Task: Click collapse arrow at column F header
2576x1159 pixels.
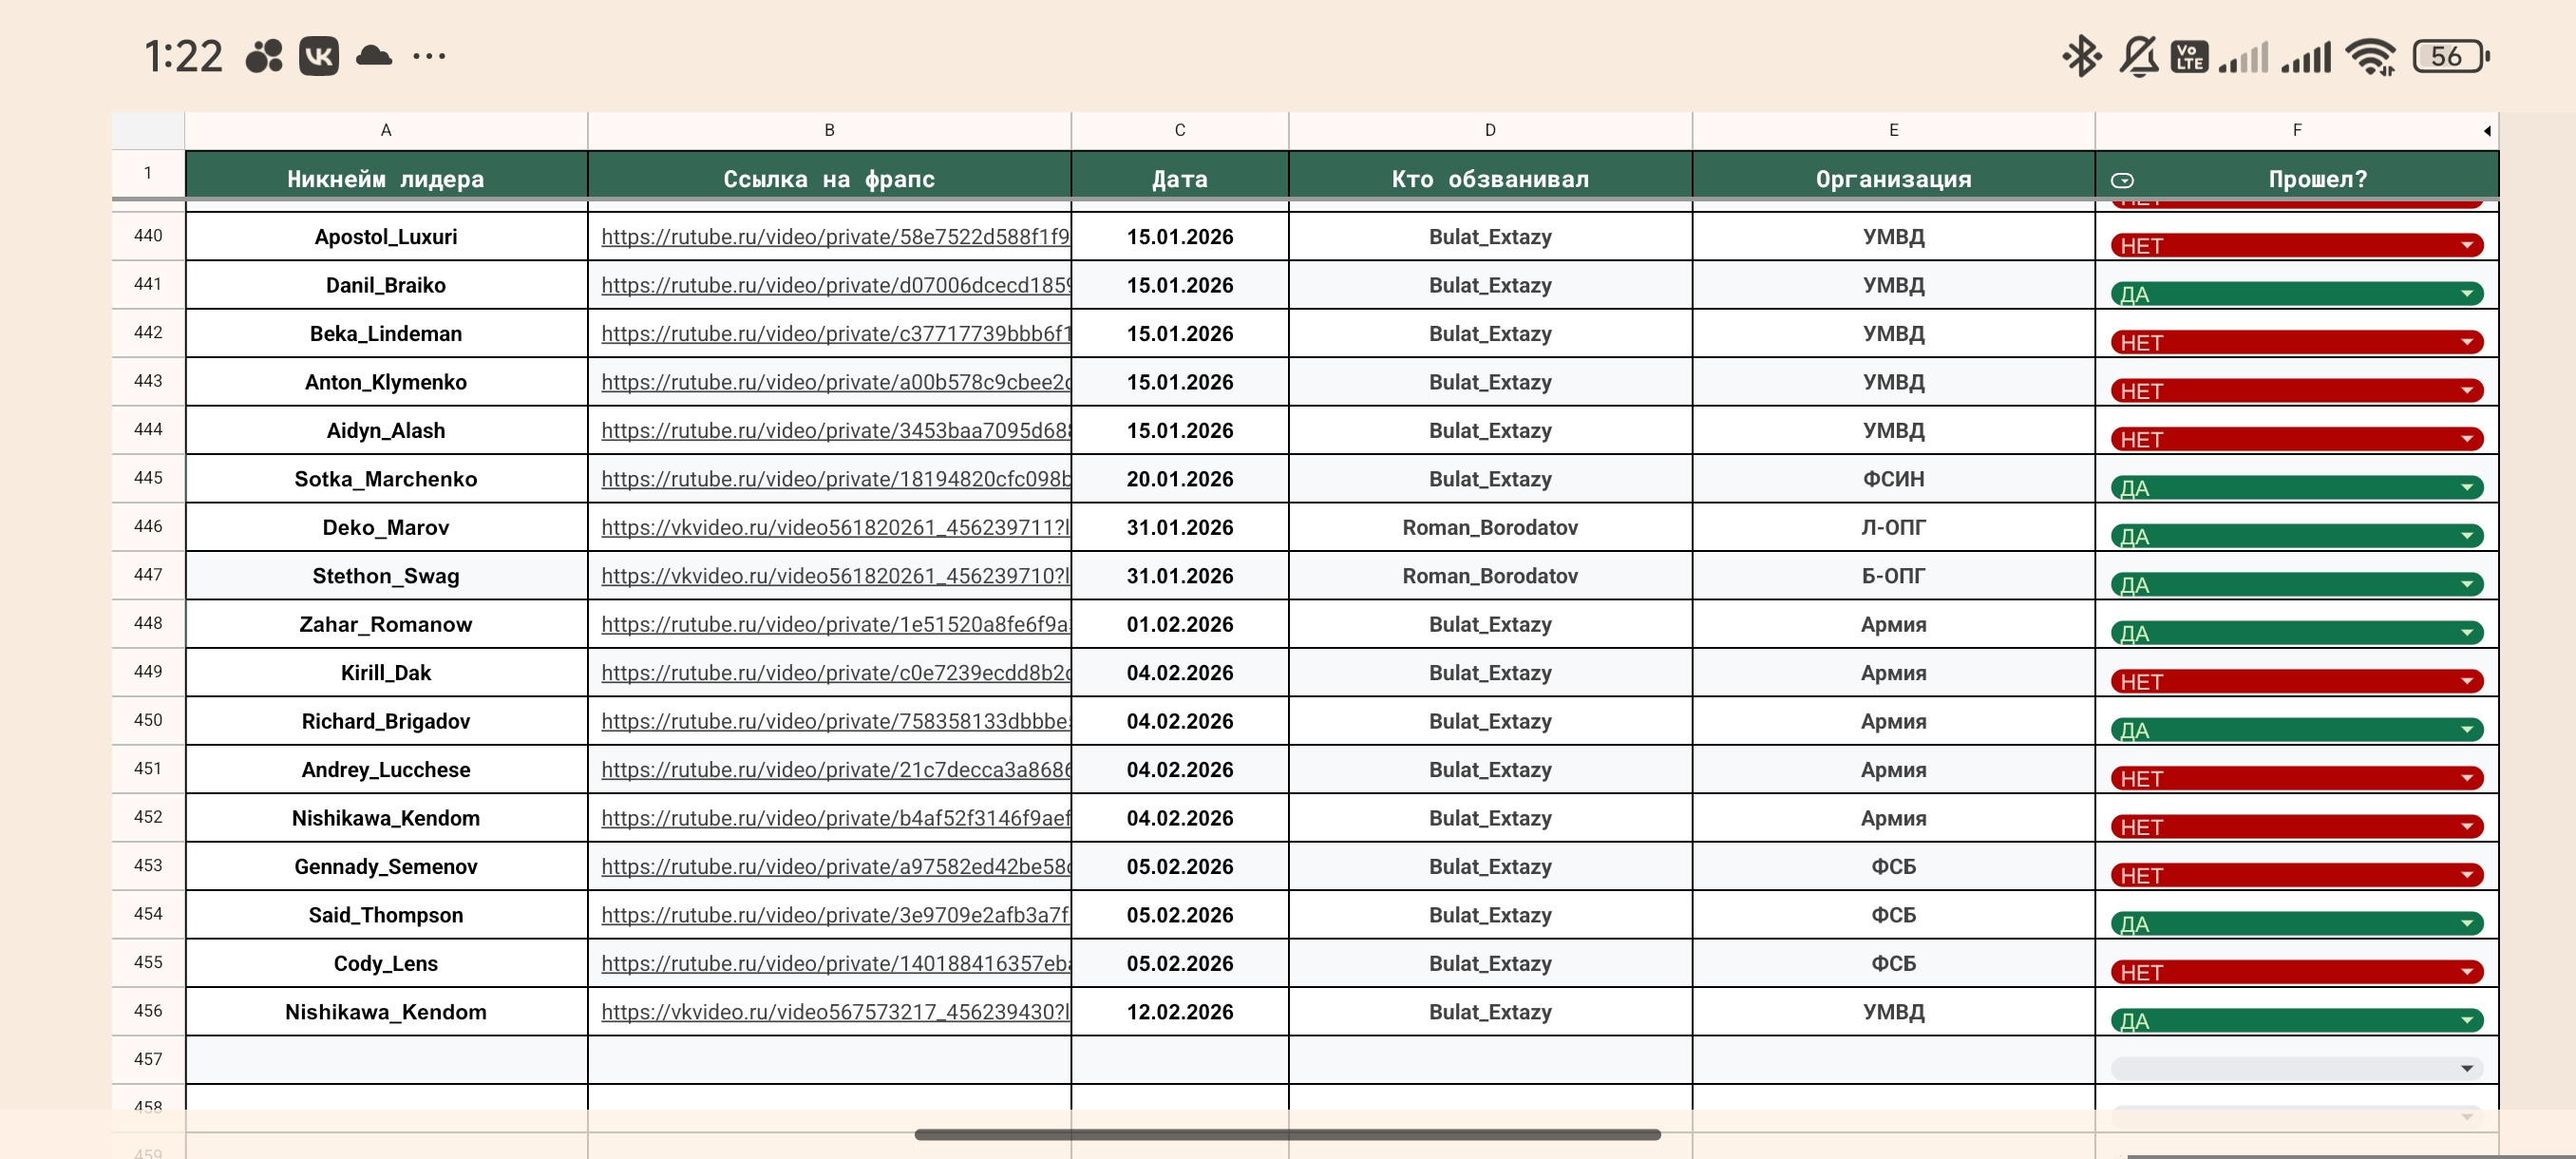Action: pos(2486,131)
